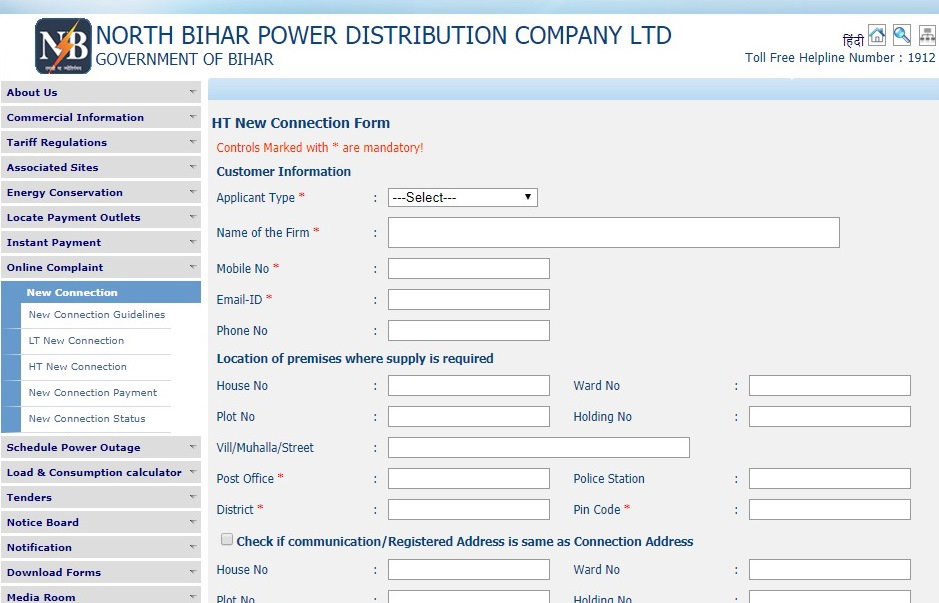The width and height of the screenshot is (939, 603).
Task: Click the arrow icon beside Tariff Regulations
Action: [x=191, y=142]
